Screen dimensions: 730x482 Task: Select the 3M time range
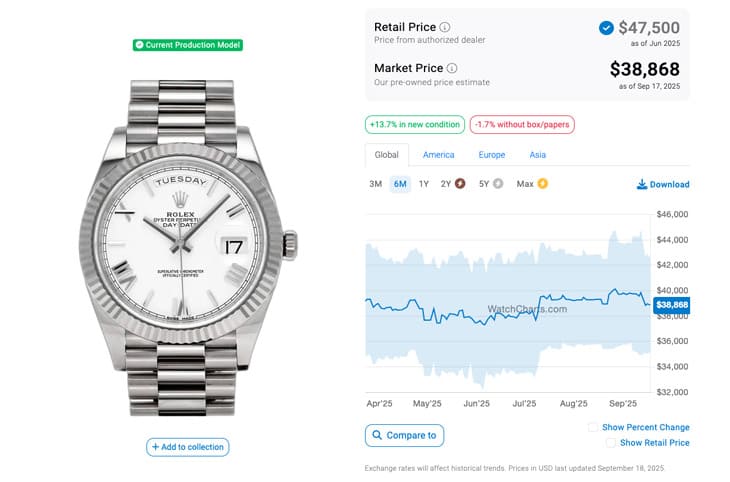coord(375,184)
